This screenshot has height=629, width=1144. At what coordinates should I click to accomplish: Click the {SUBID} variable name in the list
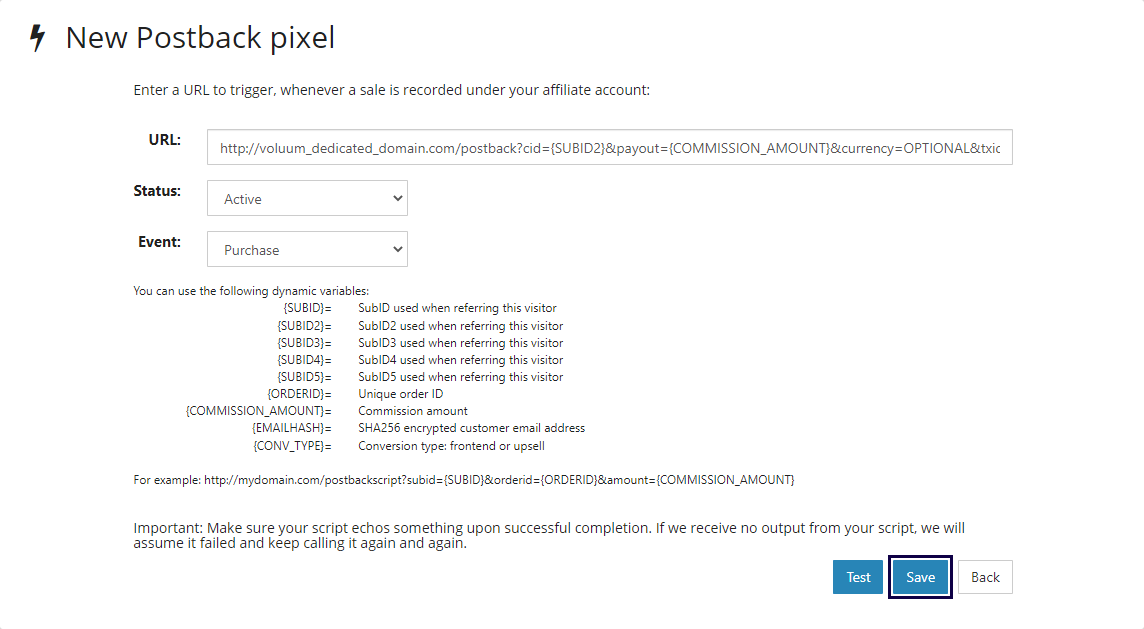tap(307, 308)
